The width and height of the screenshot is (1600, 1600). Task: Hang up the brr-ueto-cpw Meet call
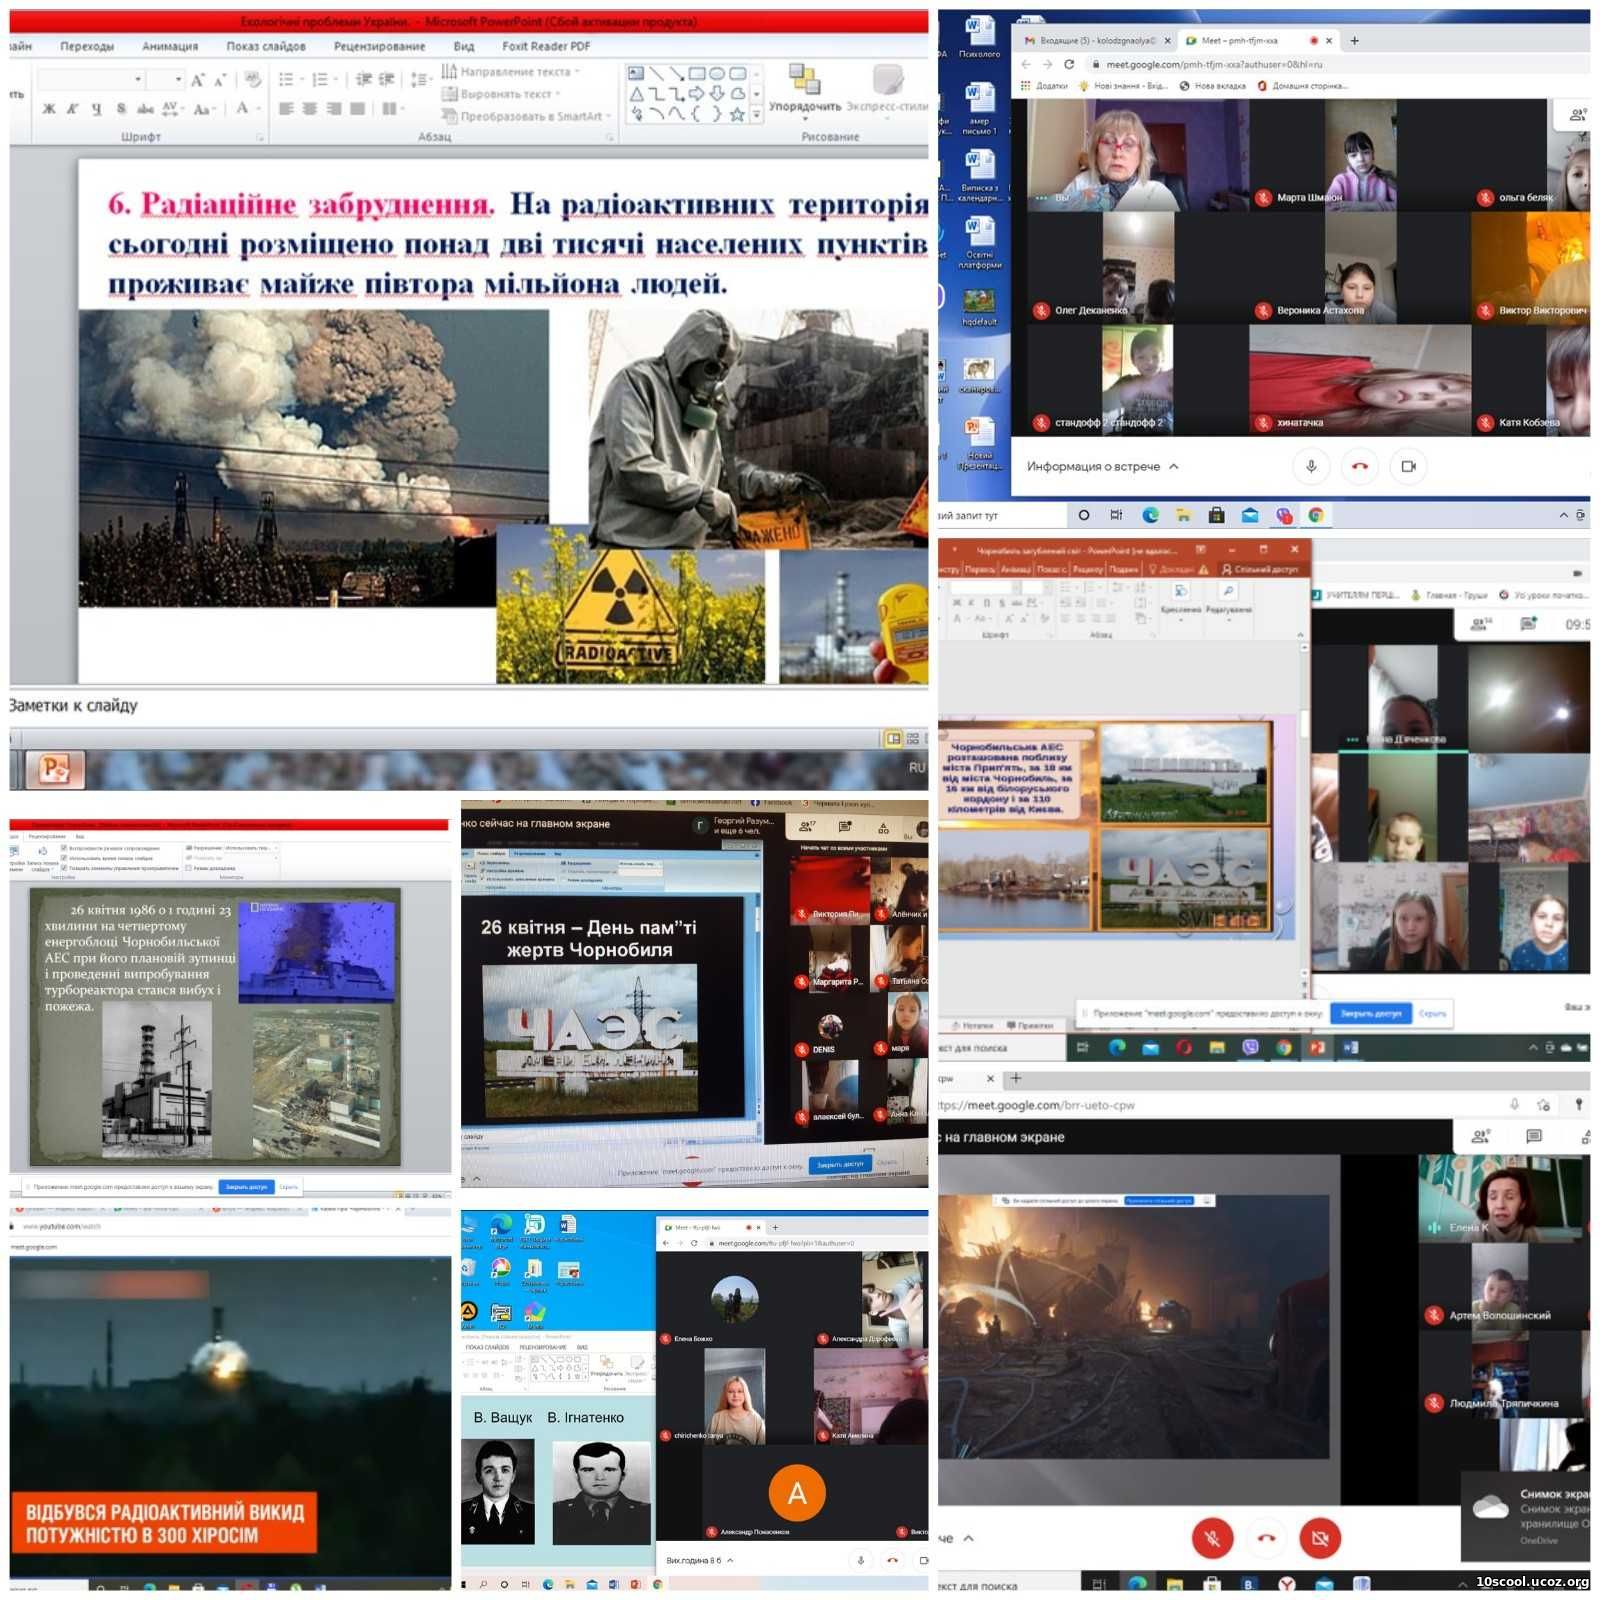[x=1266, y=1538]
